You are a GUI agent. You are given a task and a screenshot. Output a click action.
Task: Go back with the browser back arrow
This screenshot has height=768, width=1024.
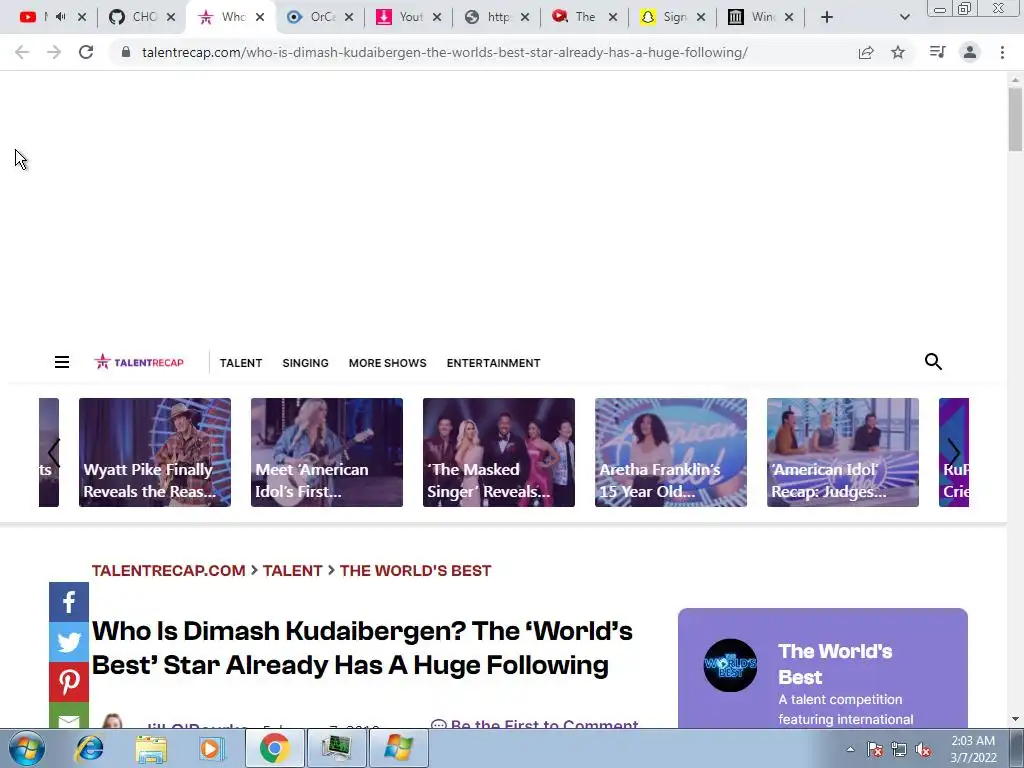coord(22,52)
